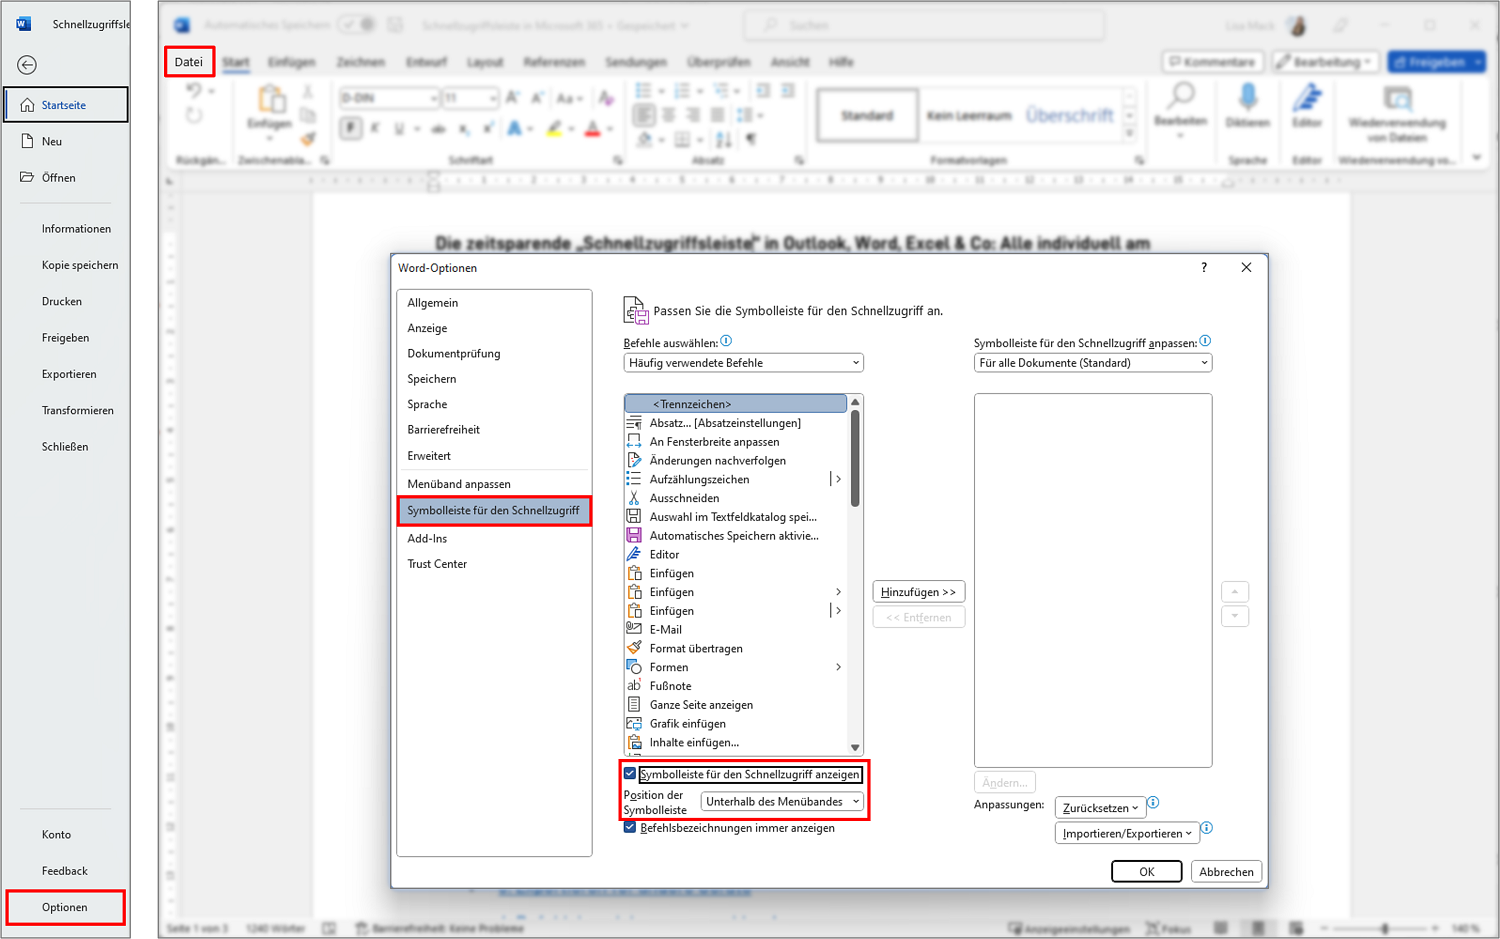Screen dimensions: 1500x939
Task: Toggle Symbolleiste für den Schnellzugriff anzeigen checkbox
Action: (630, 773)
